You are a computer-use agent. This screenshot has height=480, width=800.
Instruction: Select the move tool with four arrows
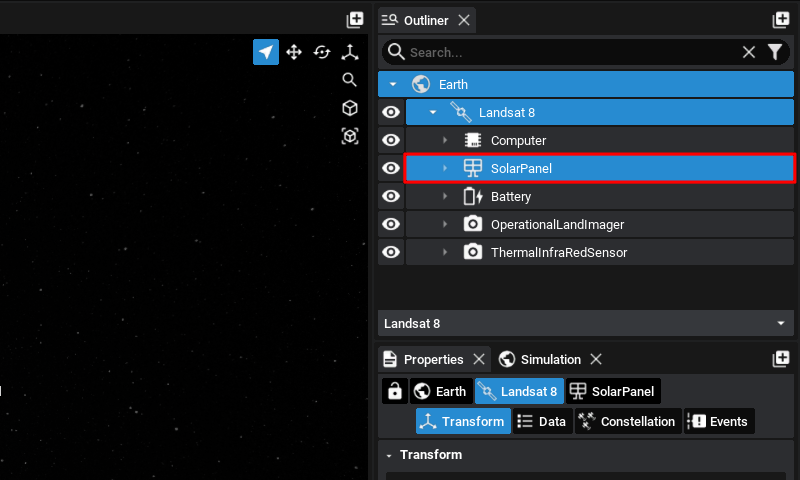click(294, 52)
